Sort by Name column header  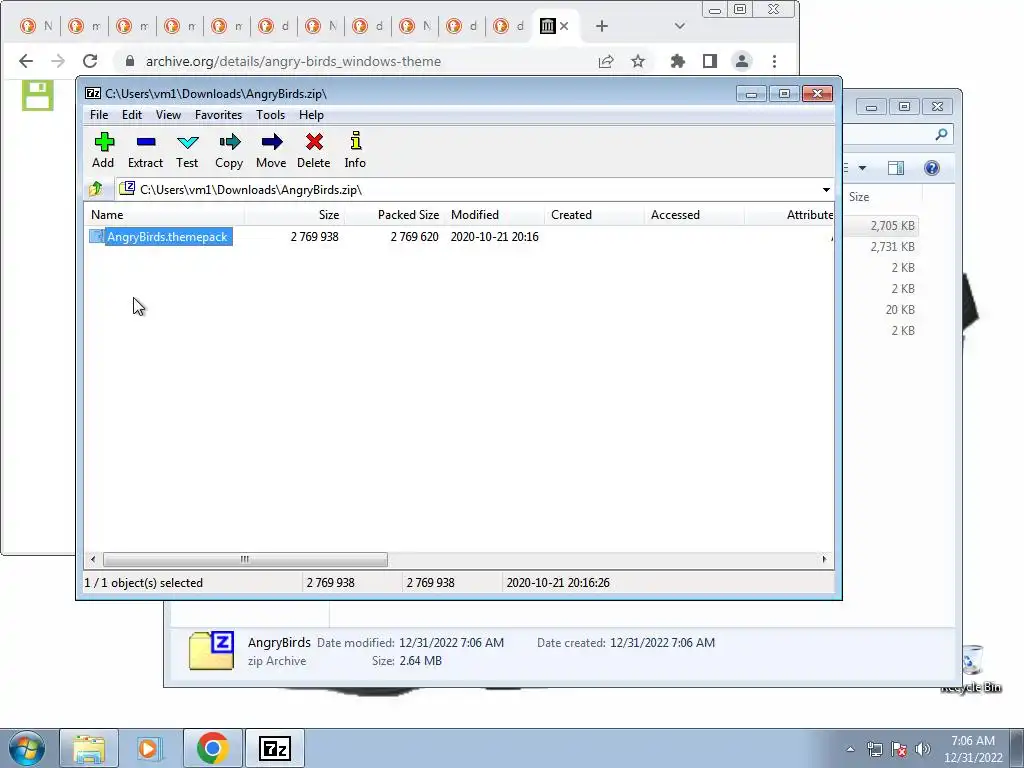[164, 215]
